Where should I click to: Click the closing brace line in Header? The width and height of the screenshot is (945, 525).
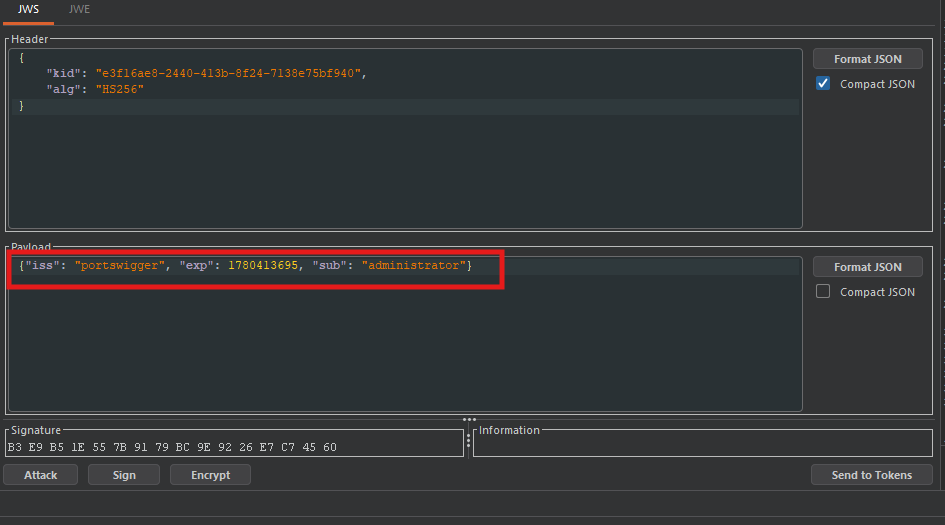tap(405, 106)
